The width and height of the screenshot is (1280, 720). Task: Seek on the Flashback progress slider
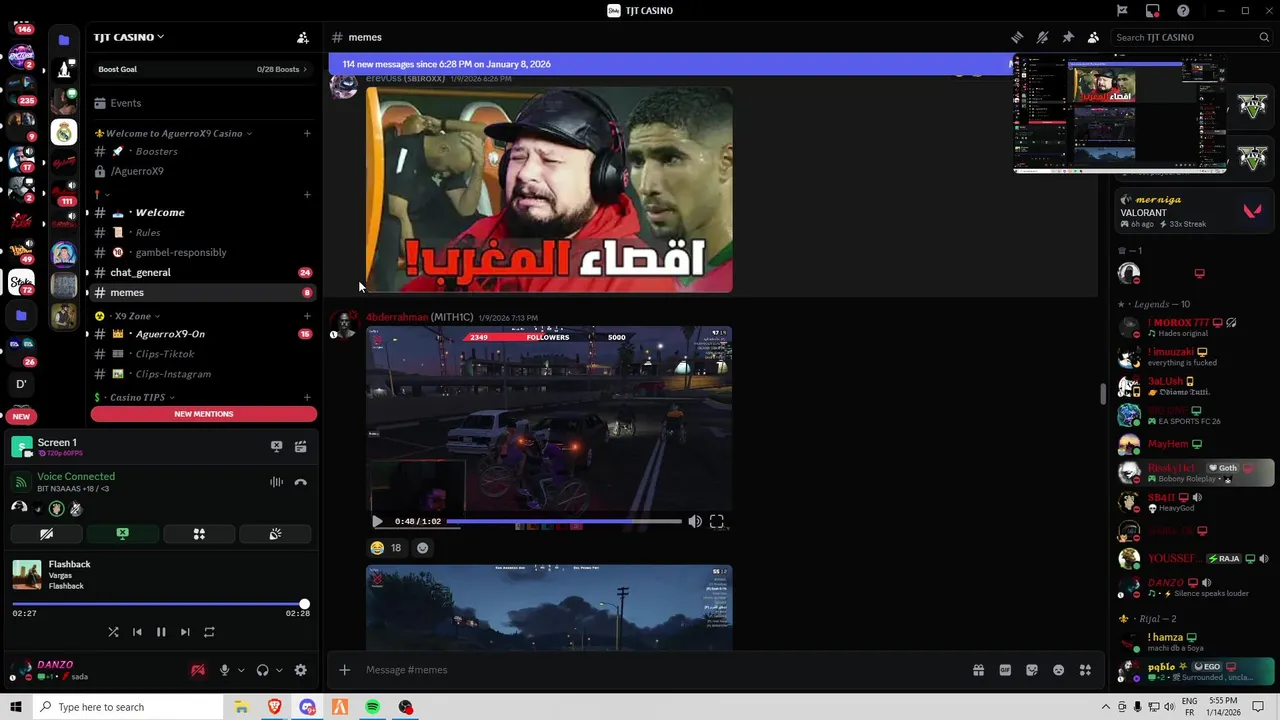pyautogui.click(x=161, y=604)
